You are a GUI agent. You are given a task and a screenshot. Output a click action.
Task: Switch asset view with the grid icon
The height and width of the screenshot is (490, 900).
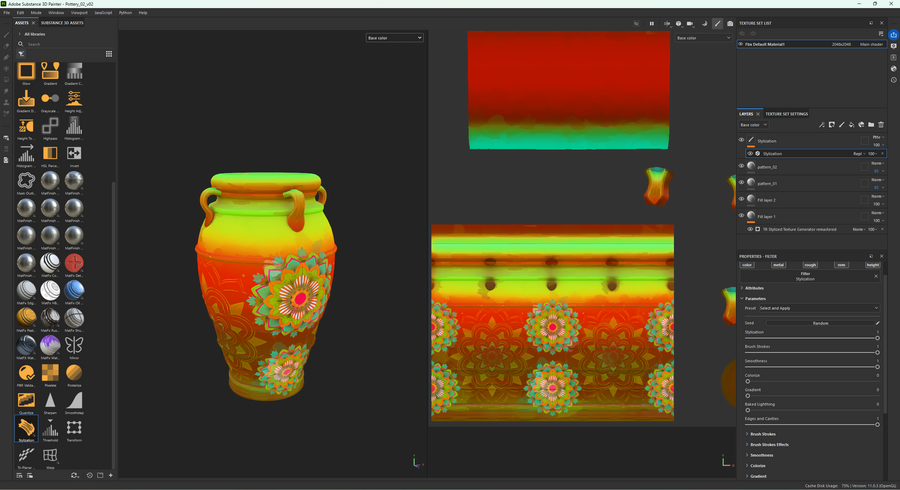coord(109,54)
